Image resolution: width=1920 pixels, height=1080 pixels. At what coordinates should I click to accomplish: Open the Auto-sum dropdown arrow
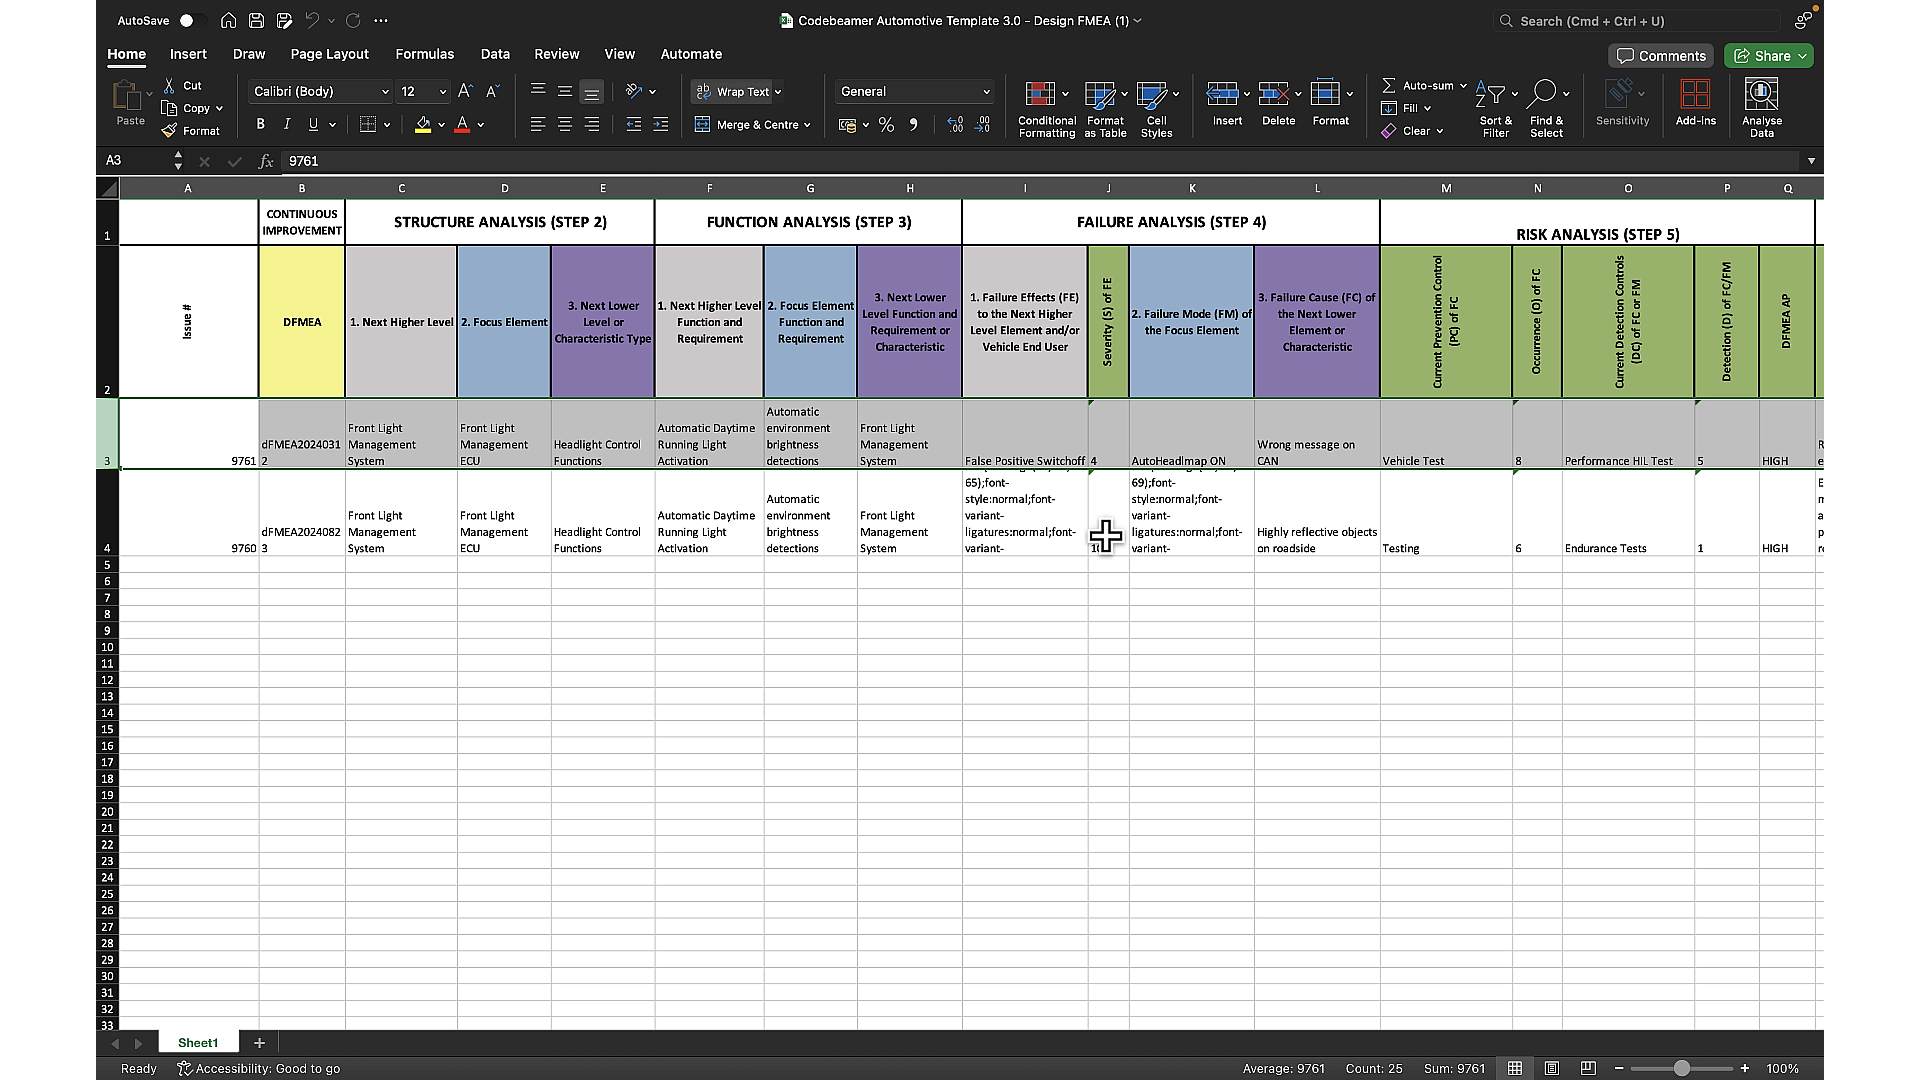(1463, 86)
